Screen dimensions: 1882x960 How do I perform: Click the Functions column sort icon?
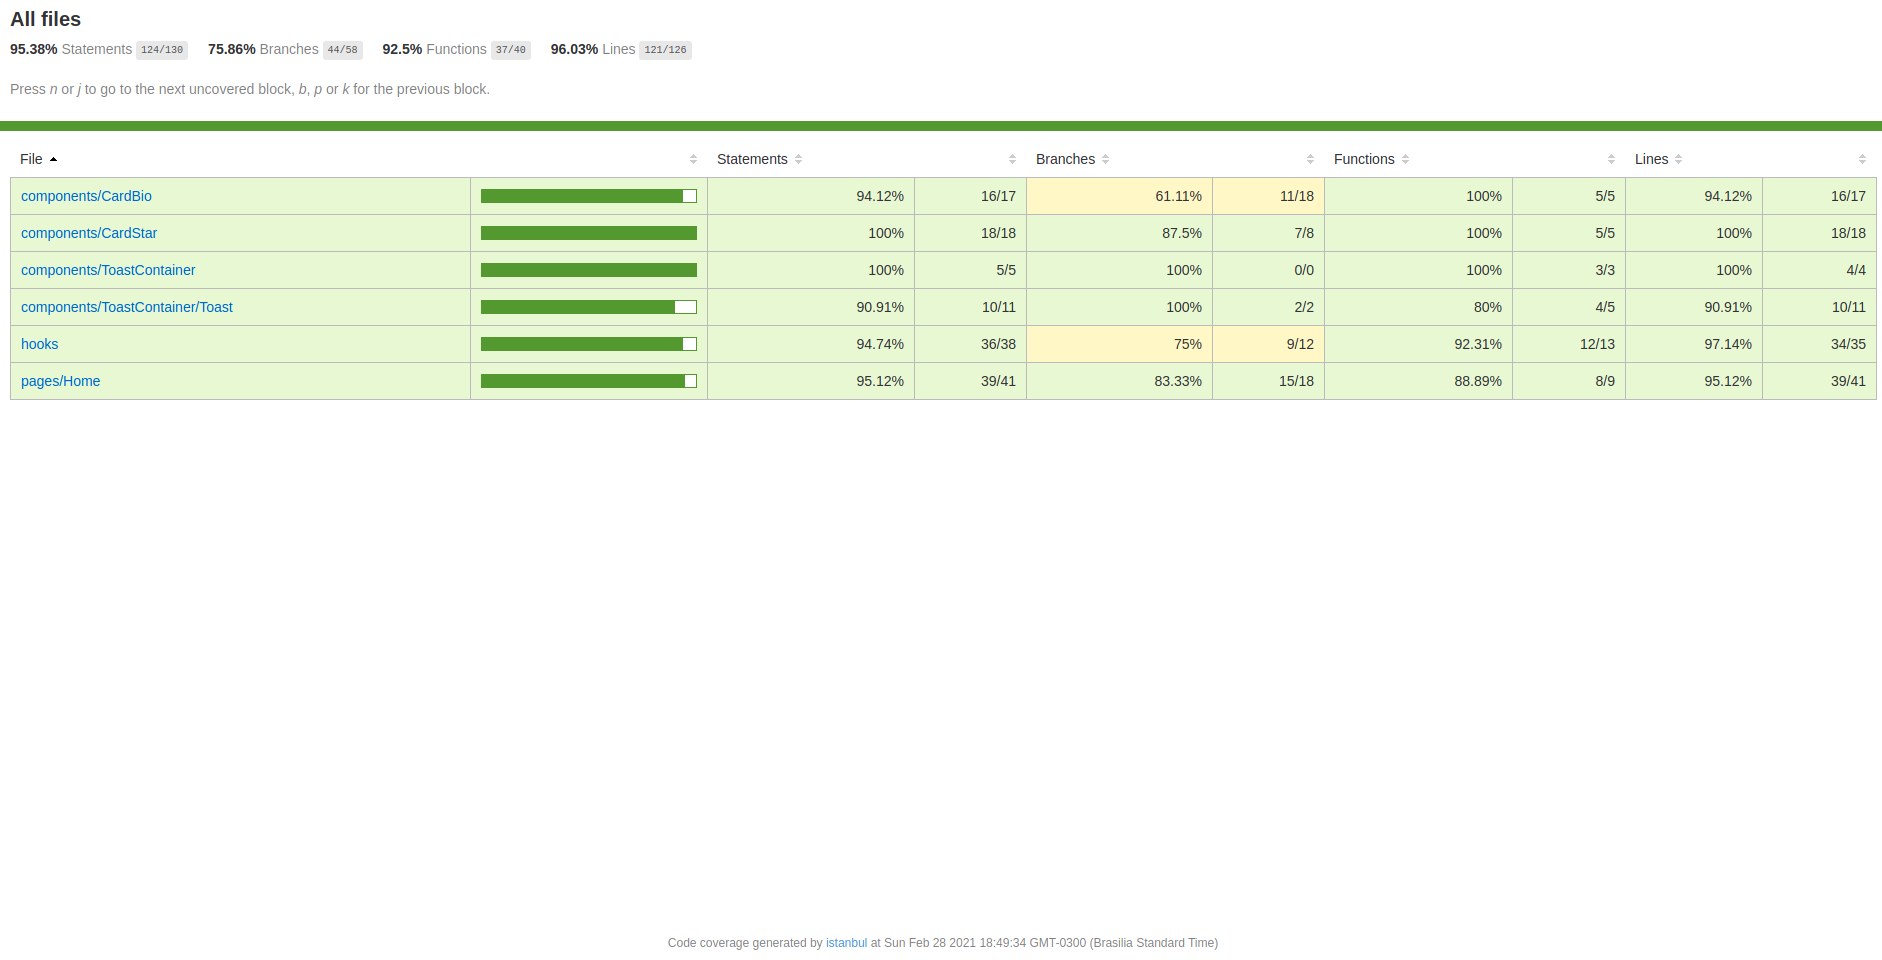pos(1404,159)
